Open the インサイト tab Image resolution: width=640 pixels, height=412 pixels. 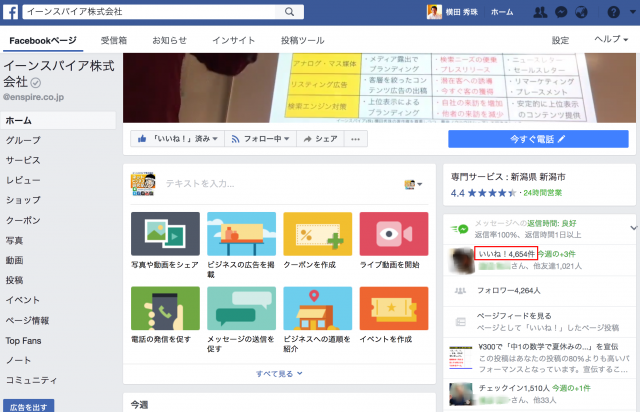pyautogui.click(x=233, y=40)
